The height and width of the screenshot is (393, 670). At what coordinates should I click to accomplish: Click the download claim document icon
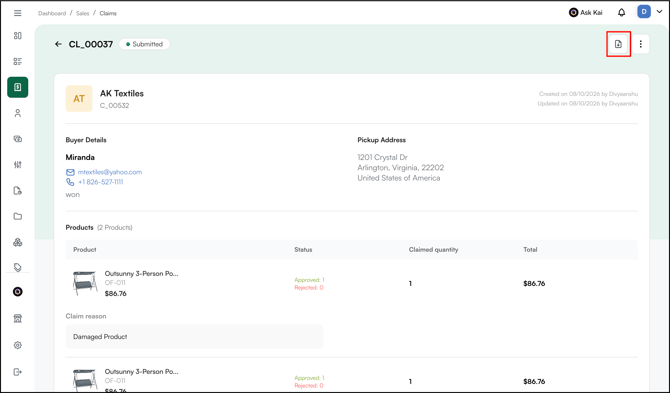(x=618, y=44)
